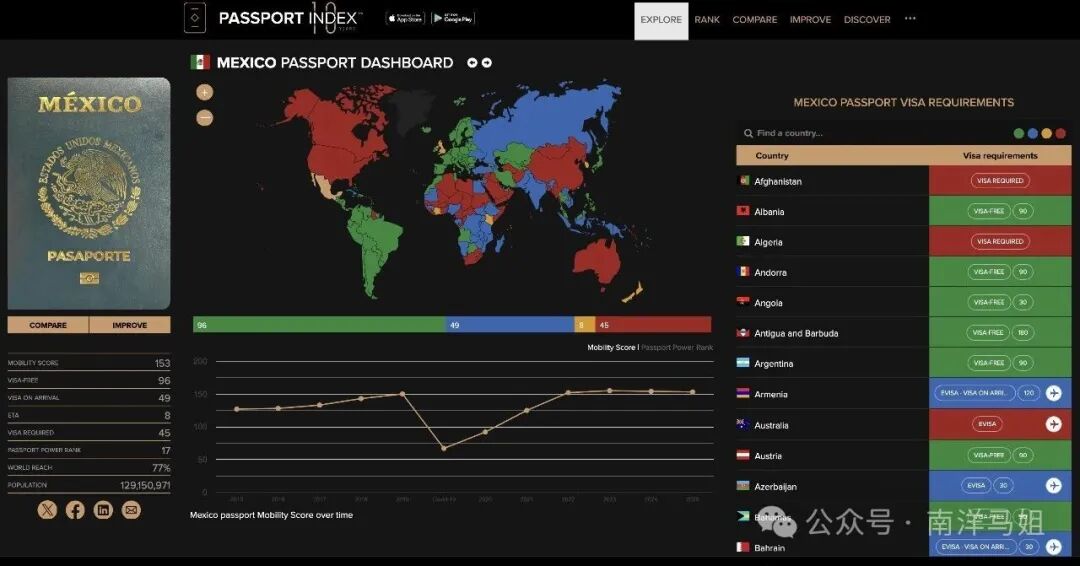Click Albania VISA-FREE badge
The image size is (1080, 566).
coord(989,211)
